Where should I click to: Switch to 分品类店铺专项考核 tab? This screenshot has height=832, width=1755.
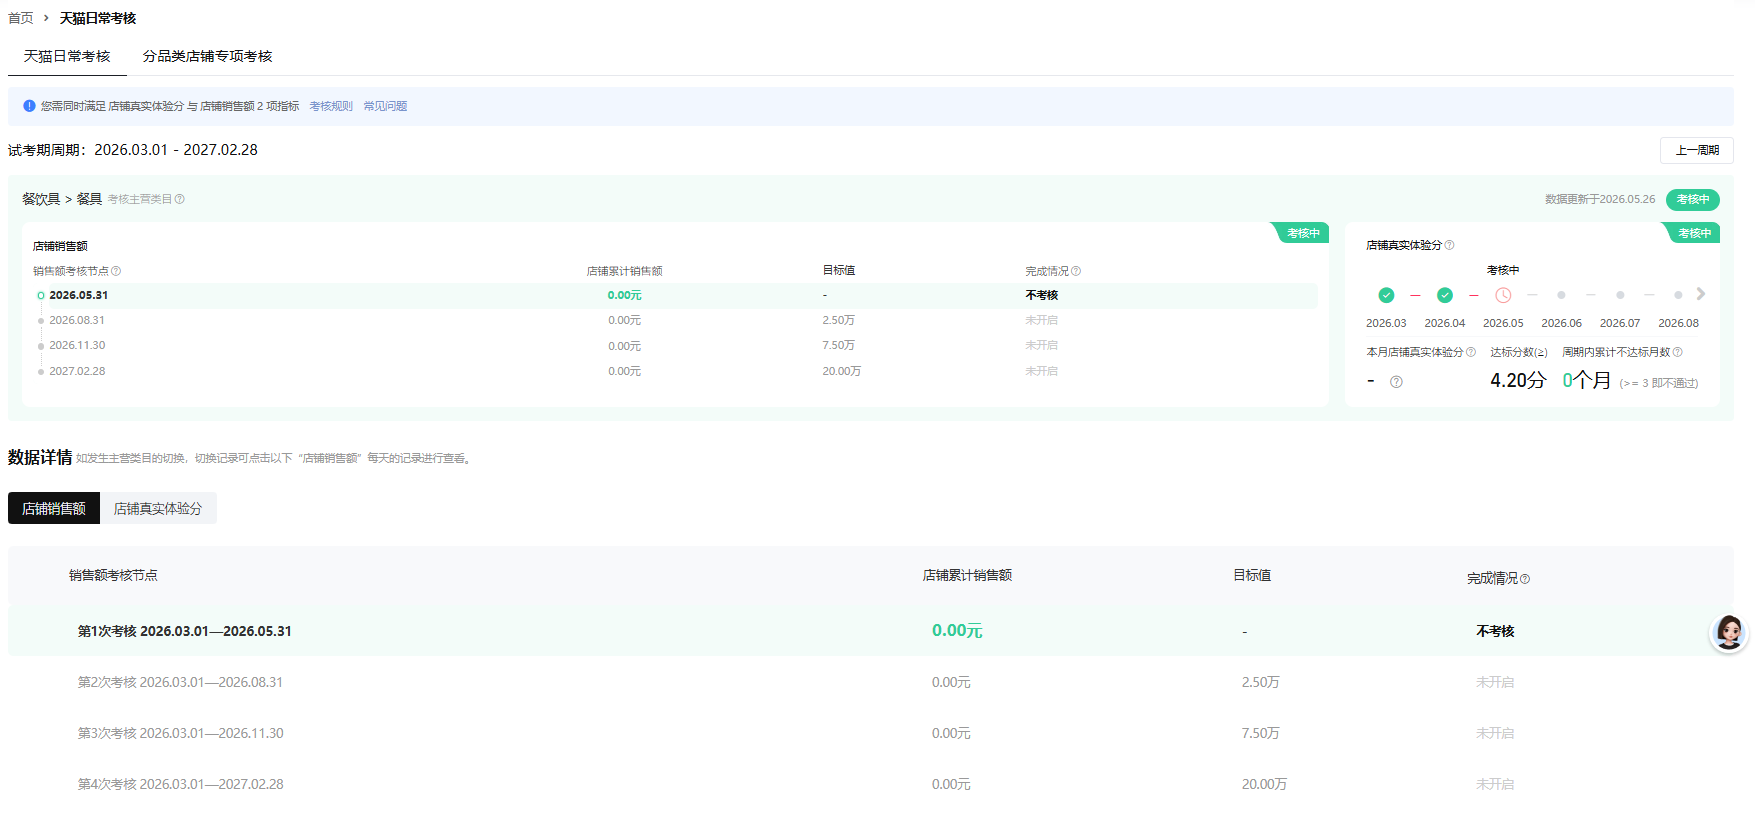tap(207, 56)
